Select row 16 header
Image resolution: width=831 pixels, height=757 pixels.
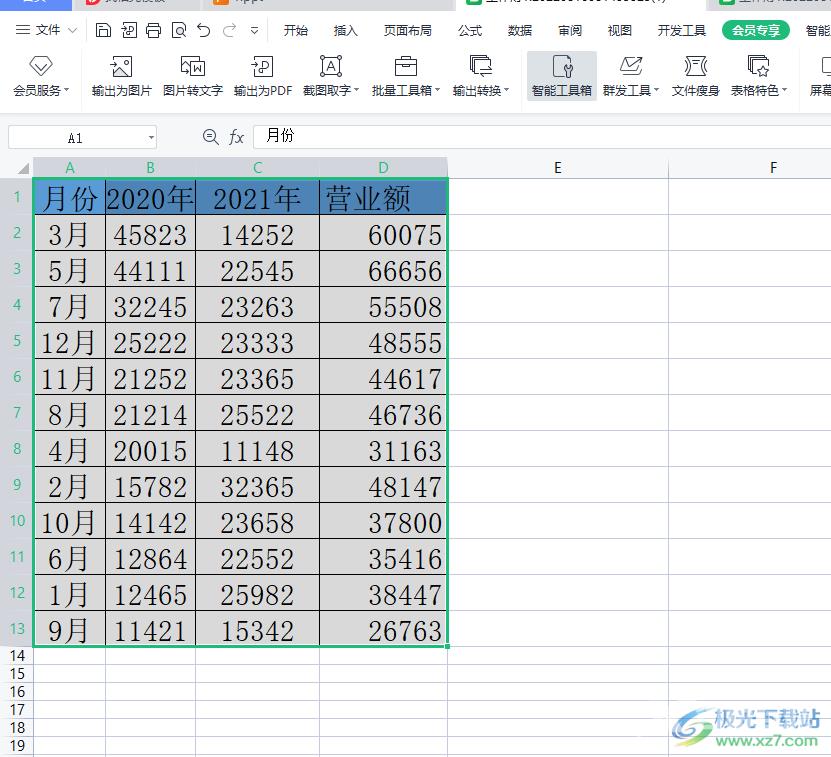[x=17, y=691]
